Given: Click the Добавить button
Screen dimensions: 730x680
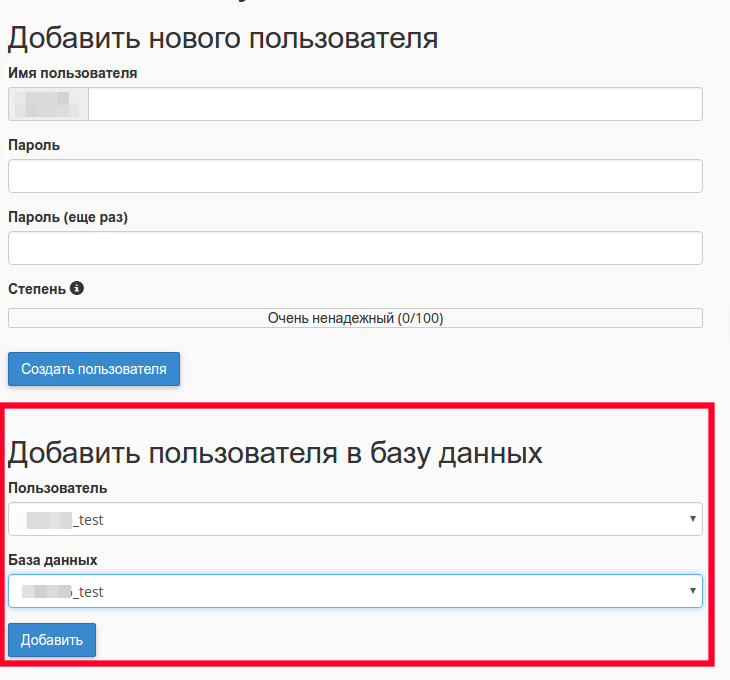Looking at the screenshot, I should (x=52, y=640).
